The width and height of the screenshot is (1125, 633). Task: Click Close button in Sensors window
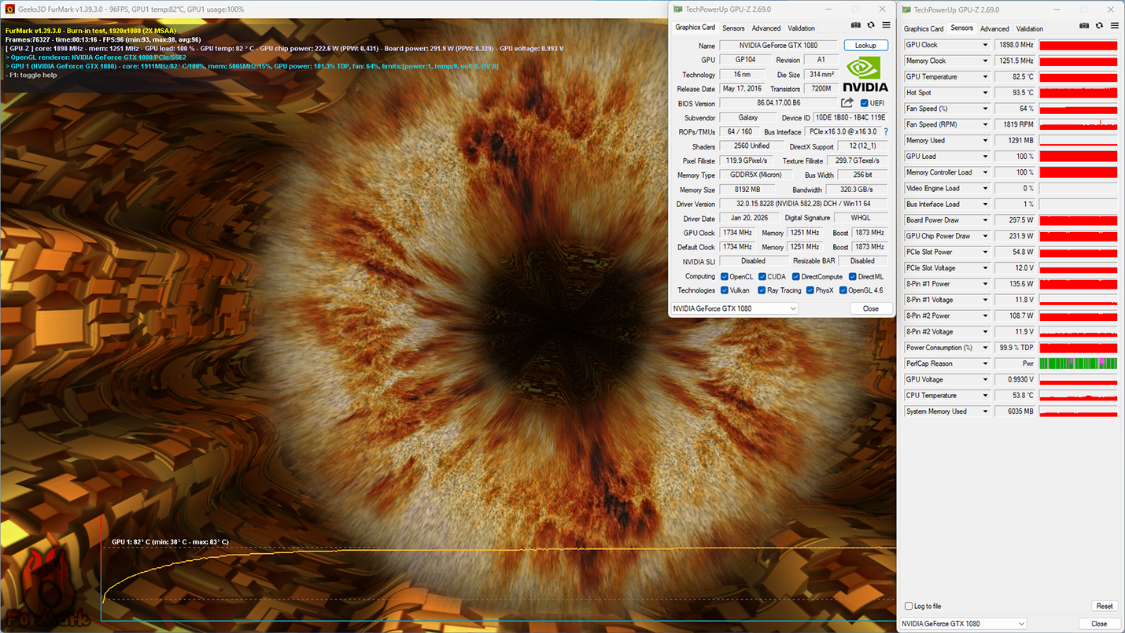(x=1098, y=624)
